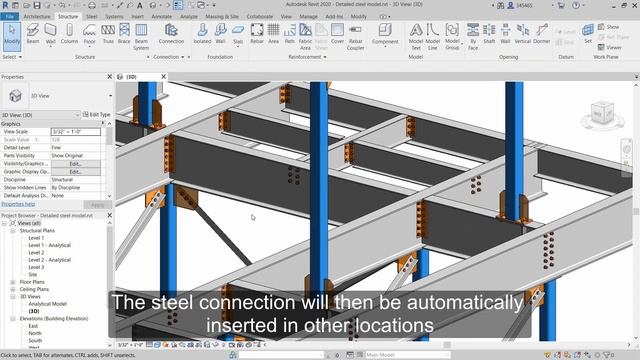Select the Modify tool
Viewport: 640px width, 360px height.
(x=12, y=36)
